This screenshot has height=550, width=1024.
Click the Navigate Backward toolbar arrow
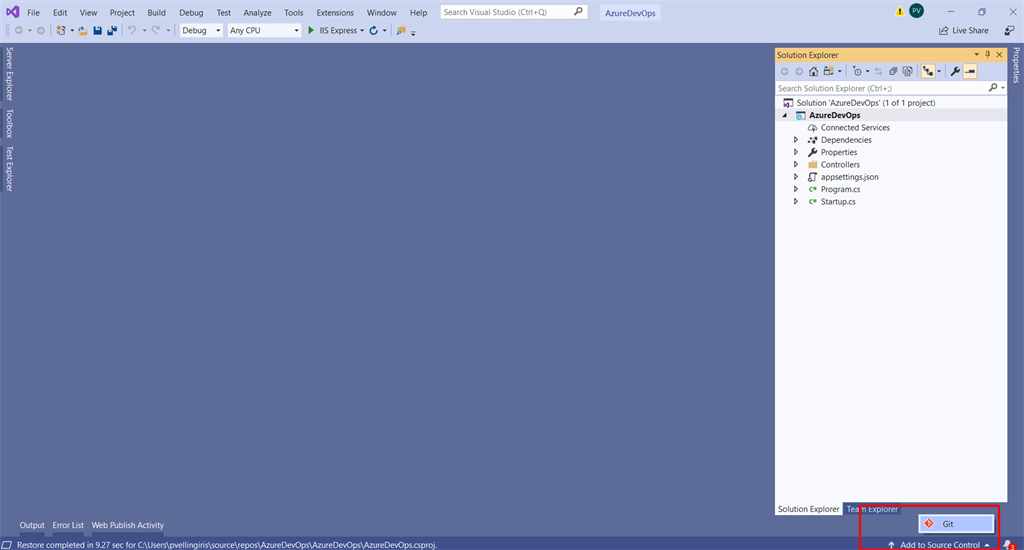[19, 31]
